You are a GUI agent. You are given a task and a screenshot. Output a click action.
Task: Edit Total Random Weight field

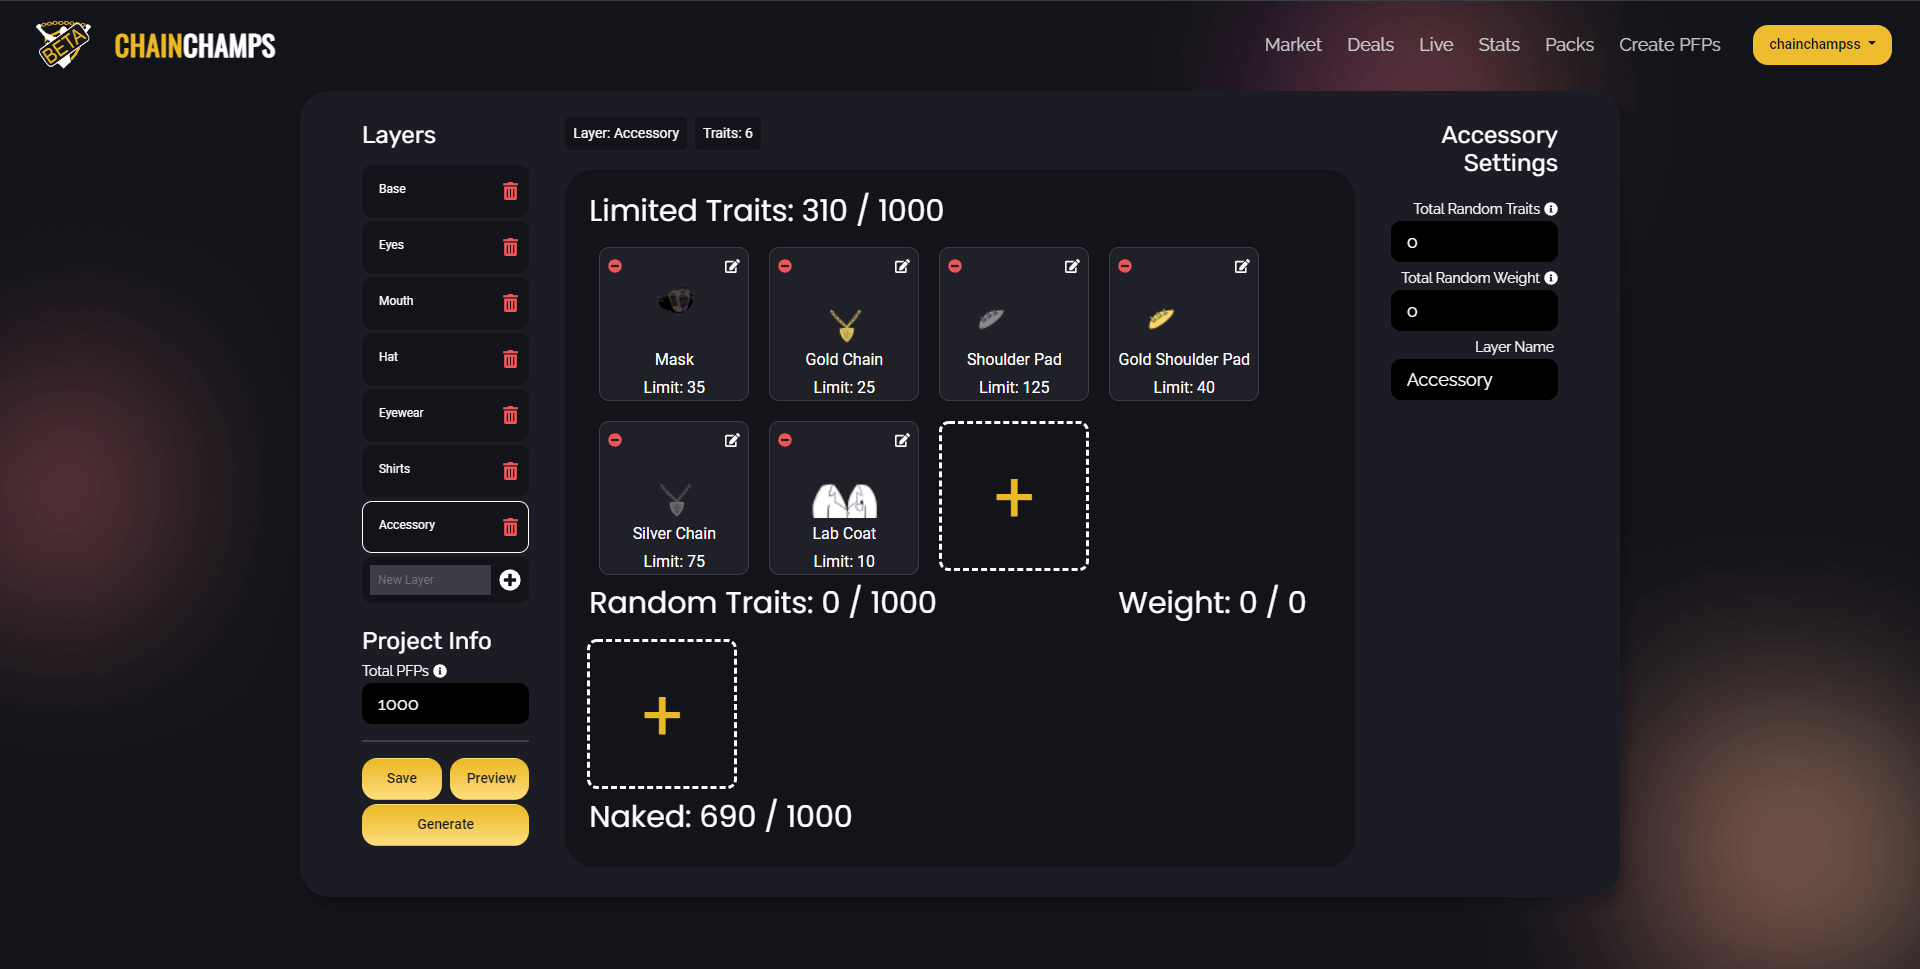tap(1474, 311)
